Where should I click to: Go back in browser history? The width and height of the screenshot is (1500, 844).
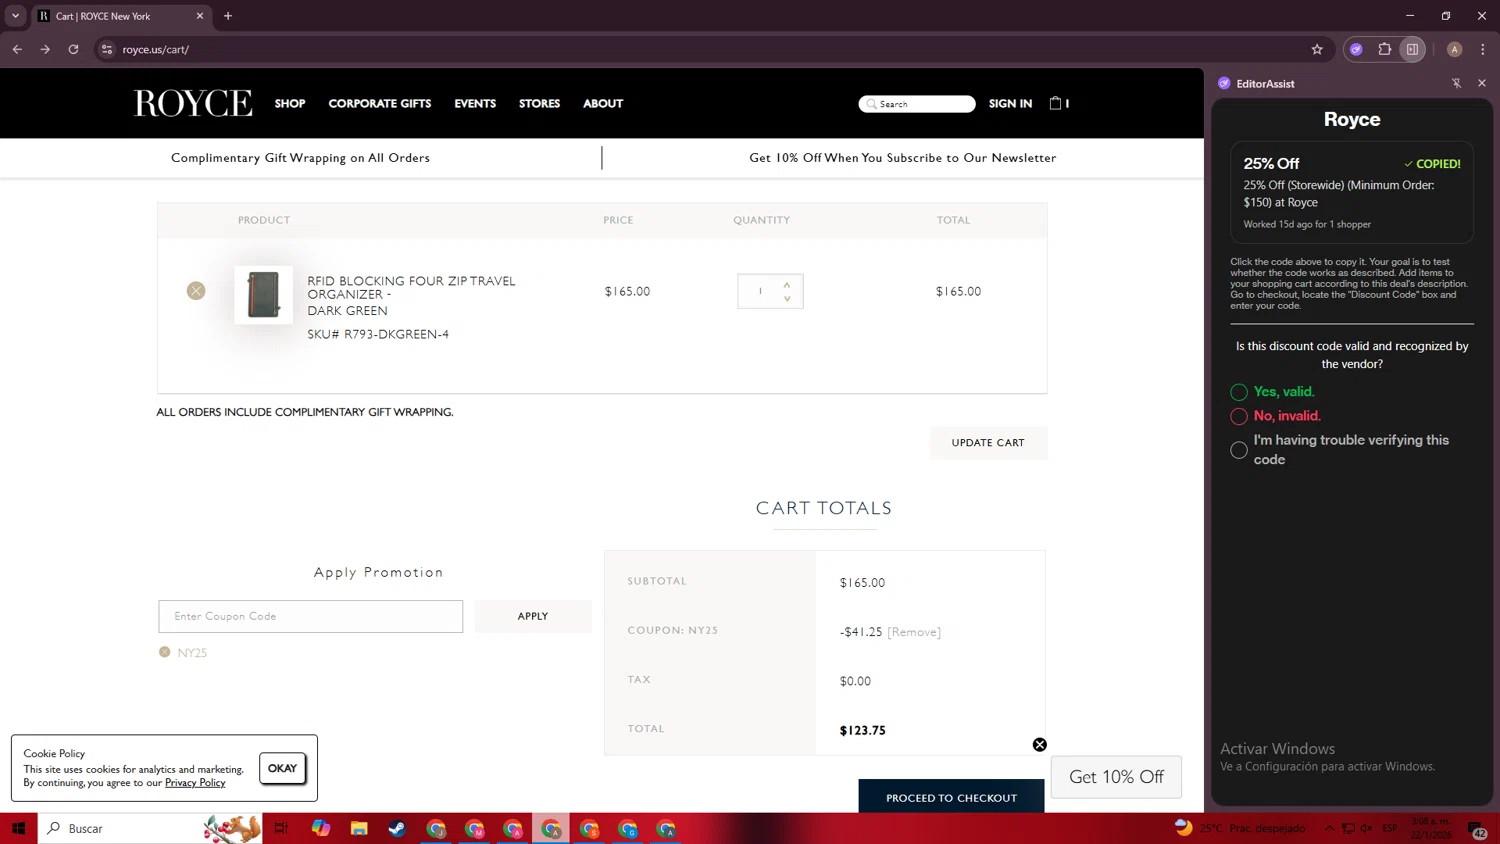point(17,49)
